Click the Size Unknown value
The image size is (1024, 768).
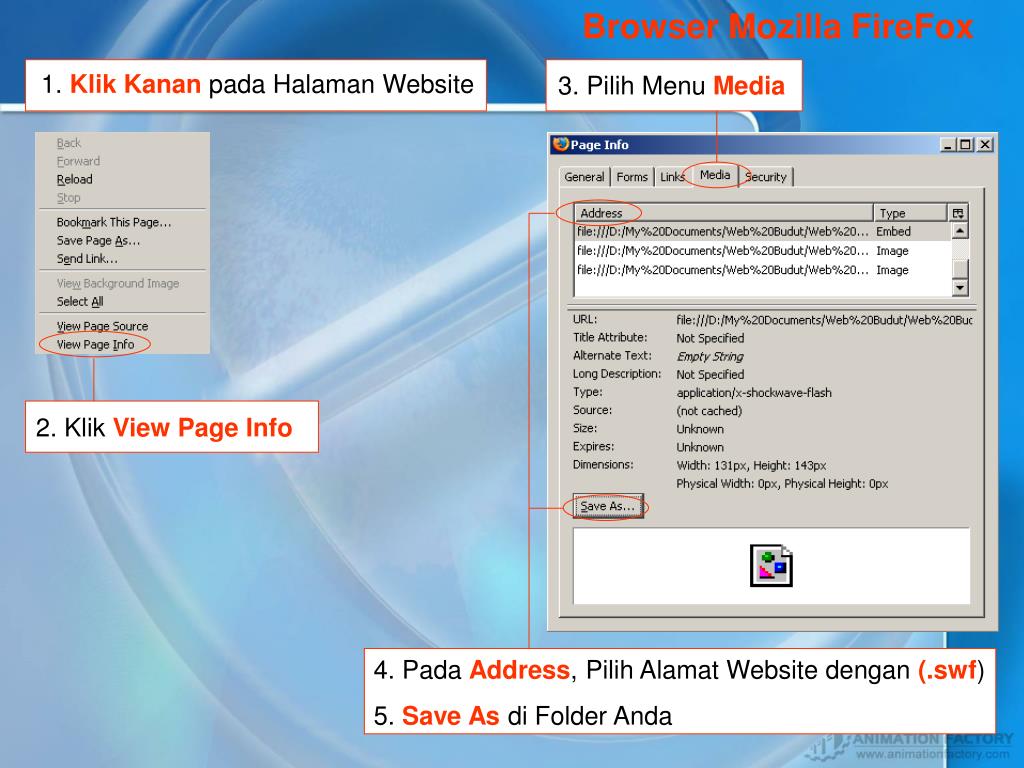(700, 429)
